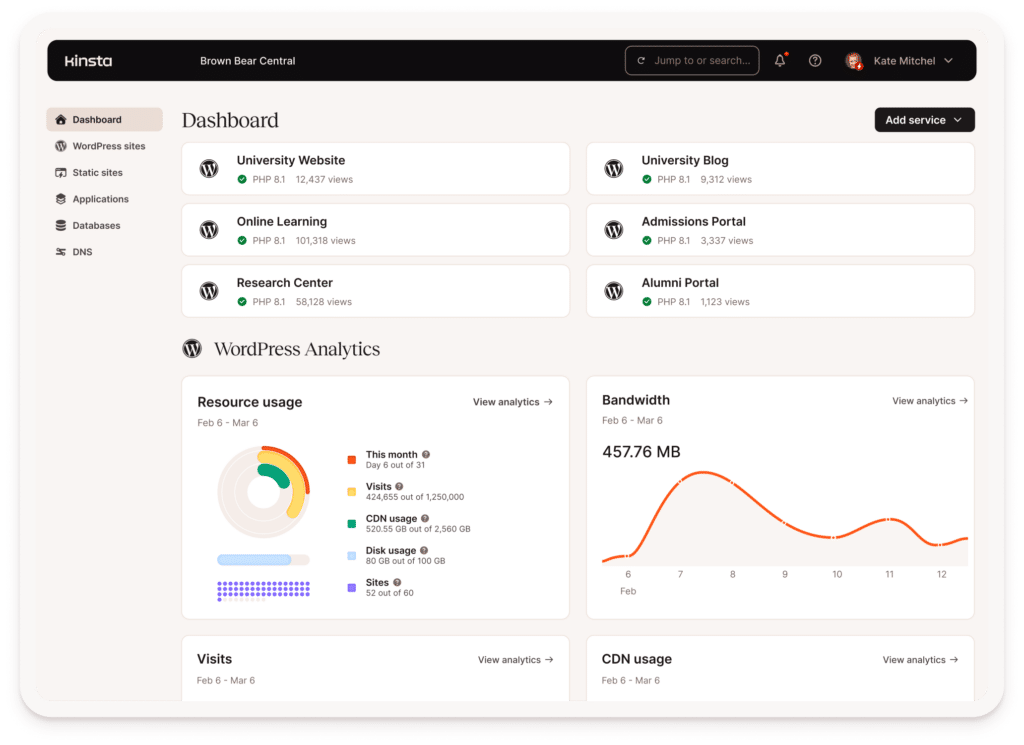This screenshot has width=1024, height=745.
Task: Open the Kate Mitchel account menu
Action: [901, 60]
